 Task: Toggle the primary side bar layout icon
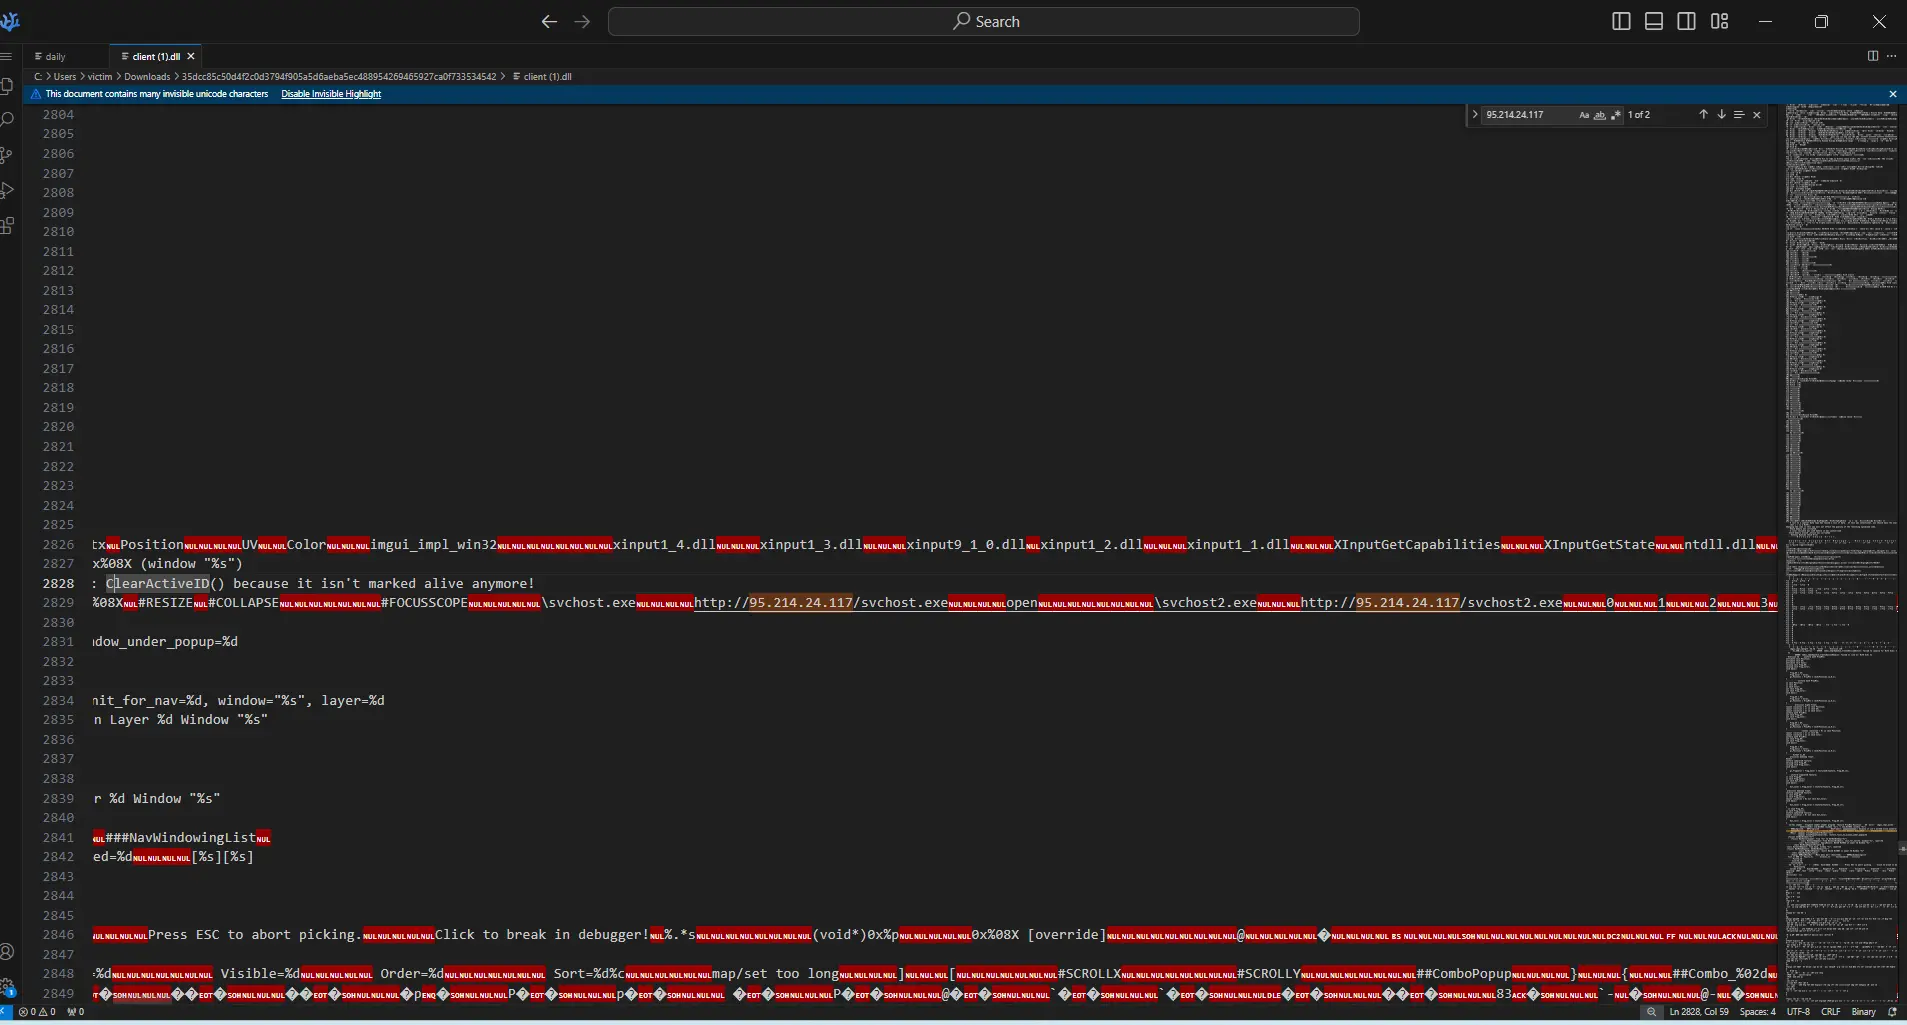point(1621,21)
